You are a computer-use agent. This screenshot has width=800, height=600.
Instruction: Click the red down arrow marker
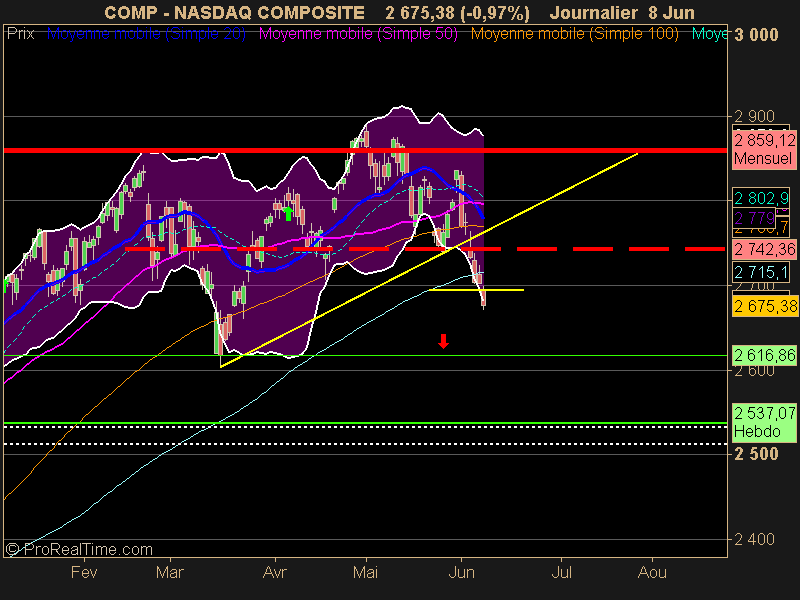pyautogui.click(x=443, y=341)
